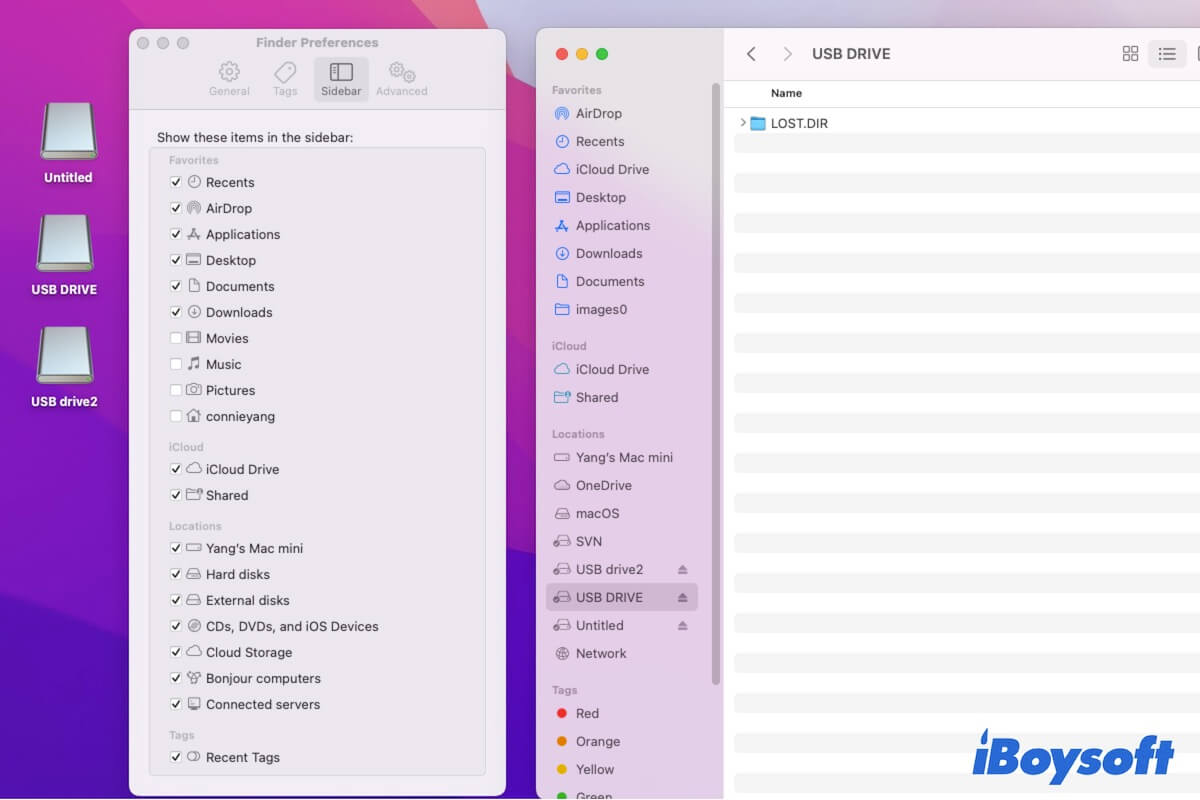Viewport: 1200px width, 800px height.
Task: Switch to the General preferences tab
Action: tap(229, 78)
